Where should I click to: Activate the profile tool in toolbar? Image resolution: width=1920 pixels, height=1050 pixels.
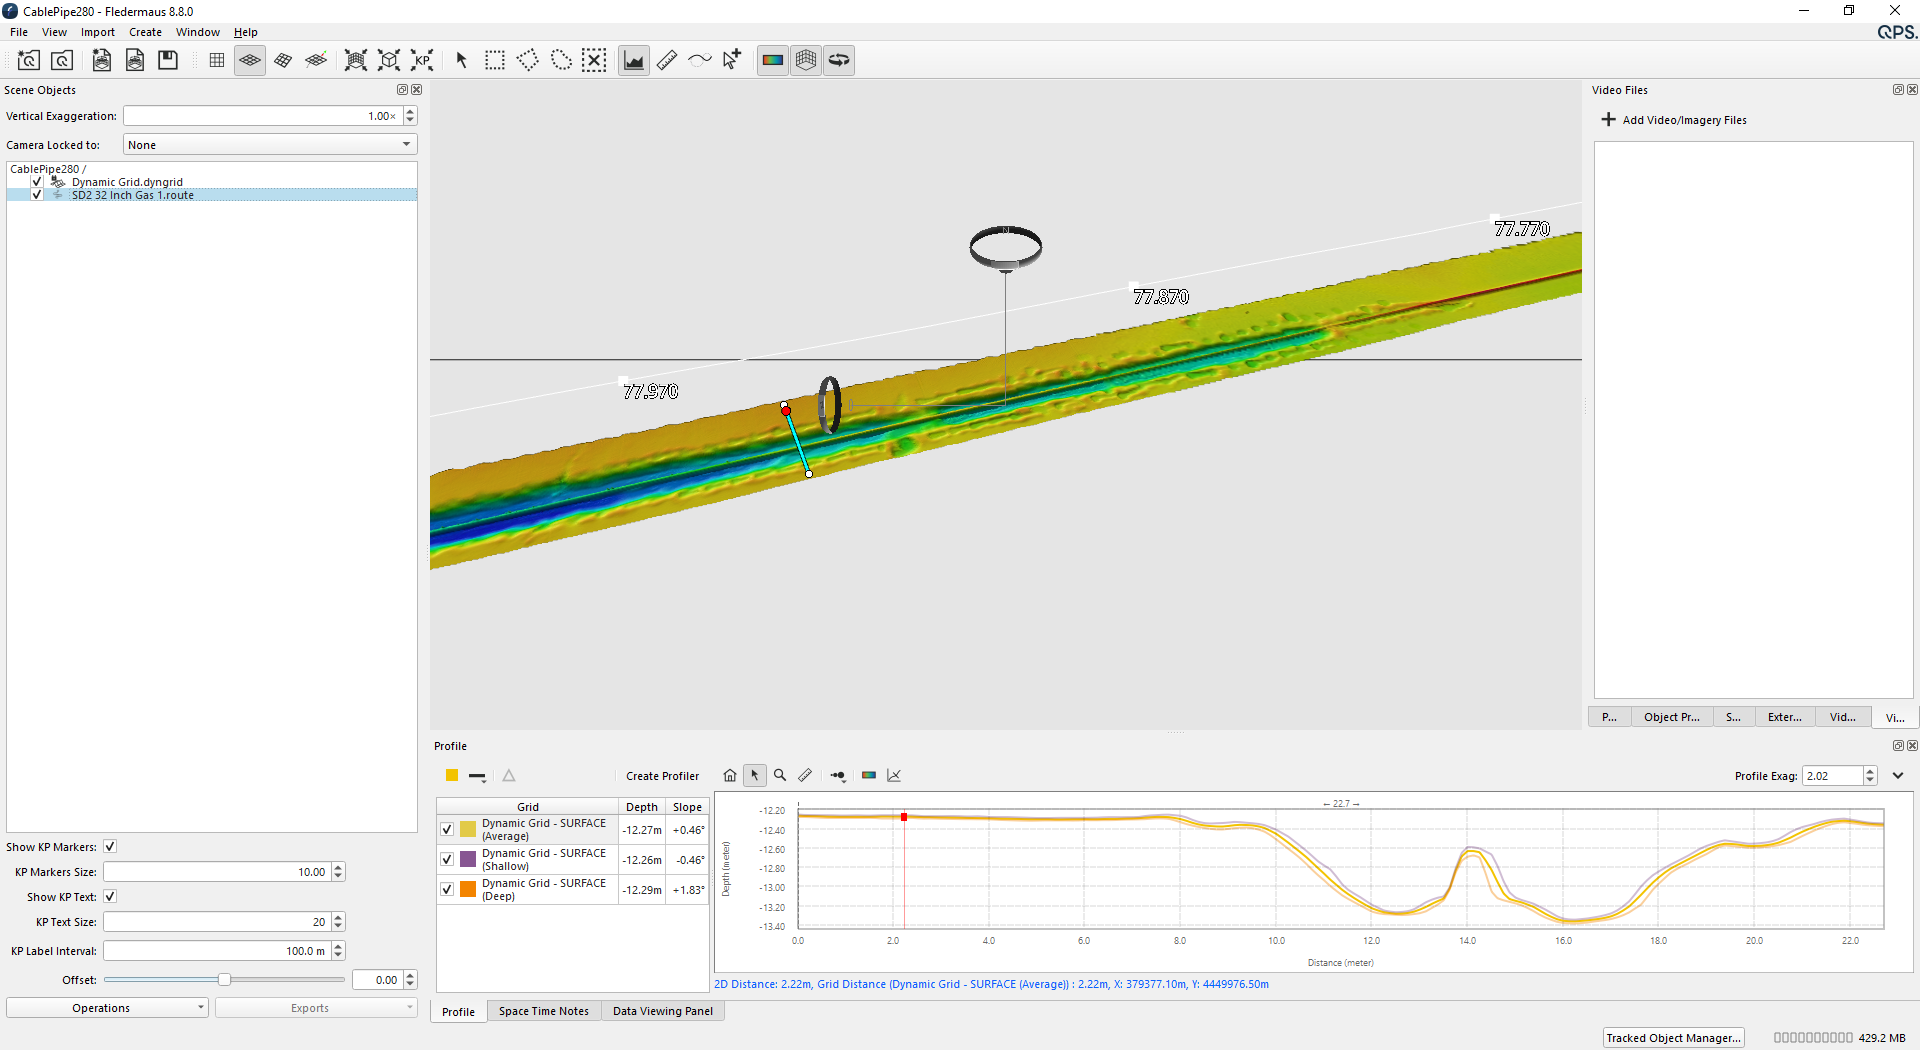pos(634,60)
